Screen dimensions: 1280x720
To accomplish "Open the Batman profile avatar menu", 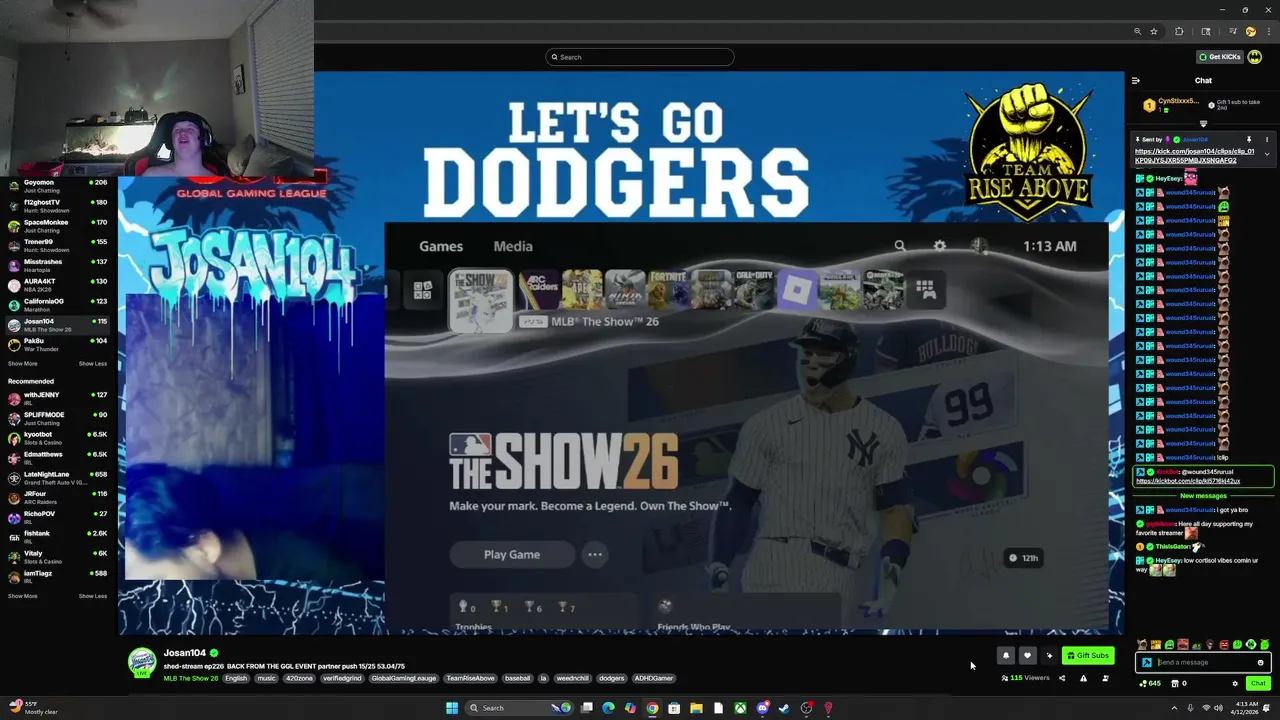I will 1255,57.
